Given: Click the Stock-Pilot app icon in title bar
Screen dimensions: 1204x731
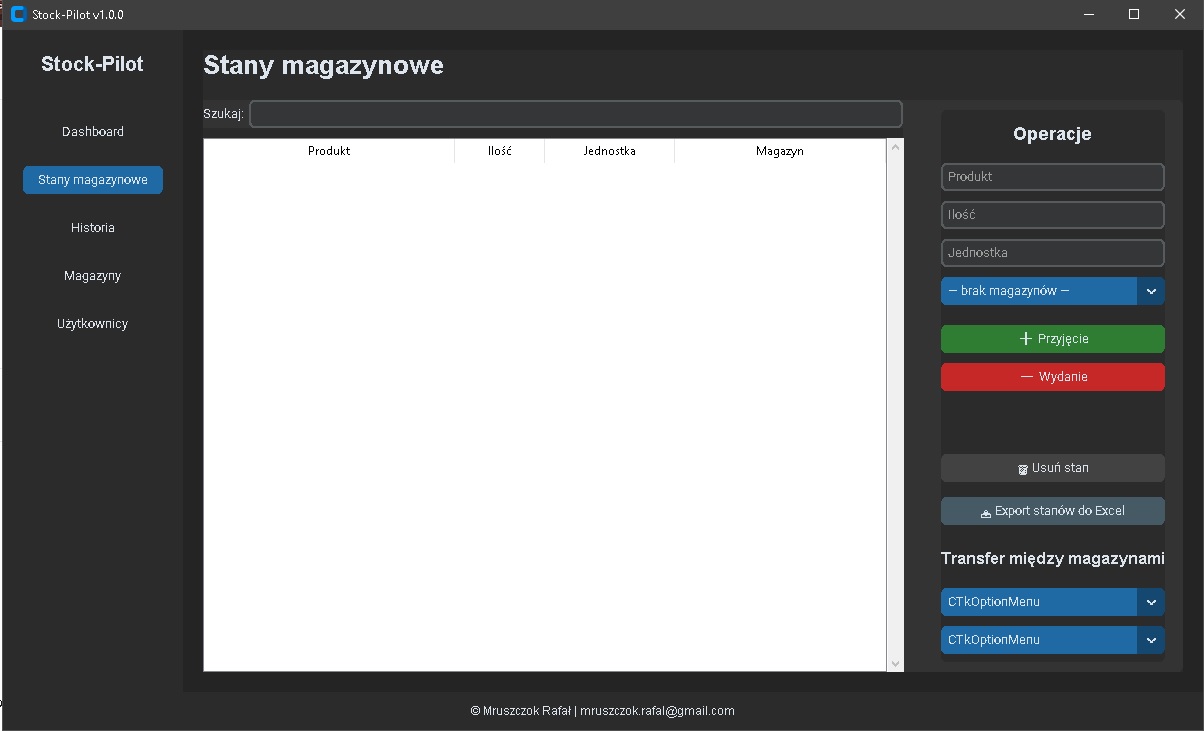Looking at the screenshot, I should tap(17, 14).
